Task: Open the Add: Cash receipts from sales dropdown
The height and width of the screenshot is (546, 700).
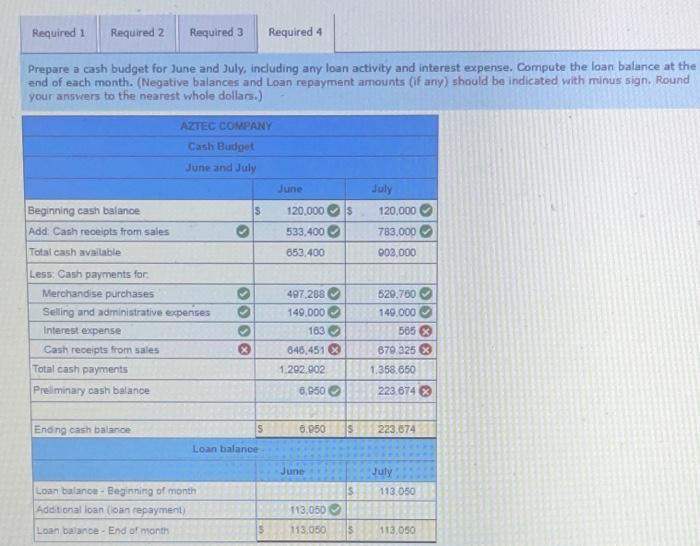Action: pyautogui.click(x=139, y=231)
